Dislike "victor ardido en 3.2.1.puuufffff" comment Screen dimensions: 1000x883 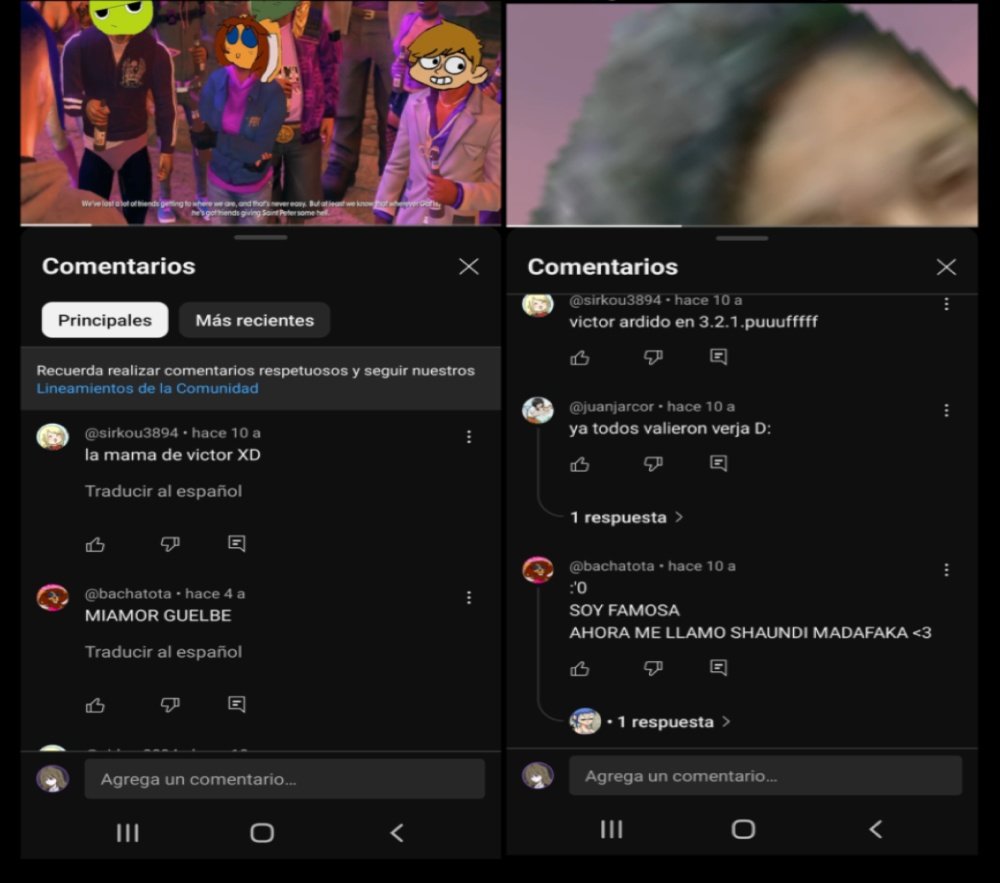pos(653,357)
